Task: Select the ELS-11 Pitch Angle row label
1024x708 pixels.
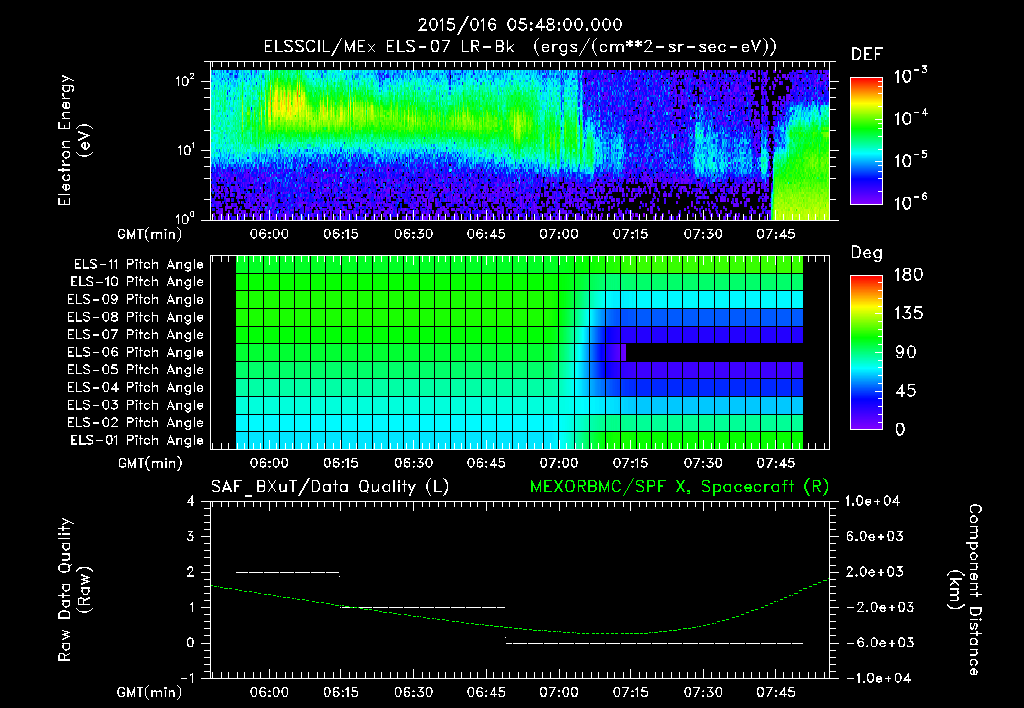Action: pos(138,265)
